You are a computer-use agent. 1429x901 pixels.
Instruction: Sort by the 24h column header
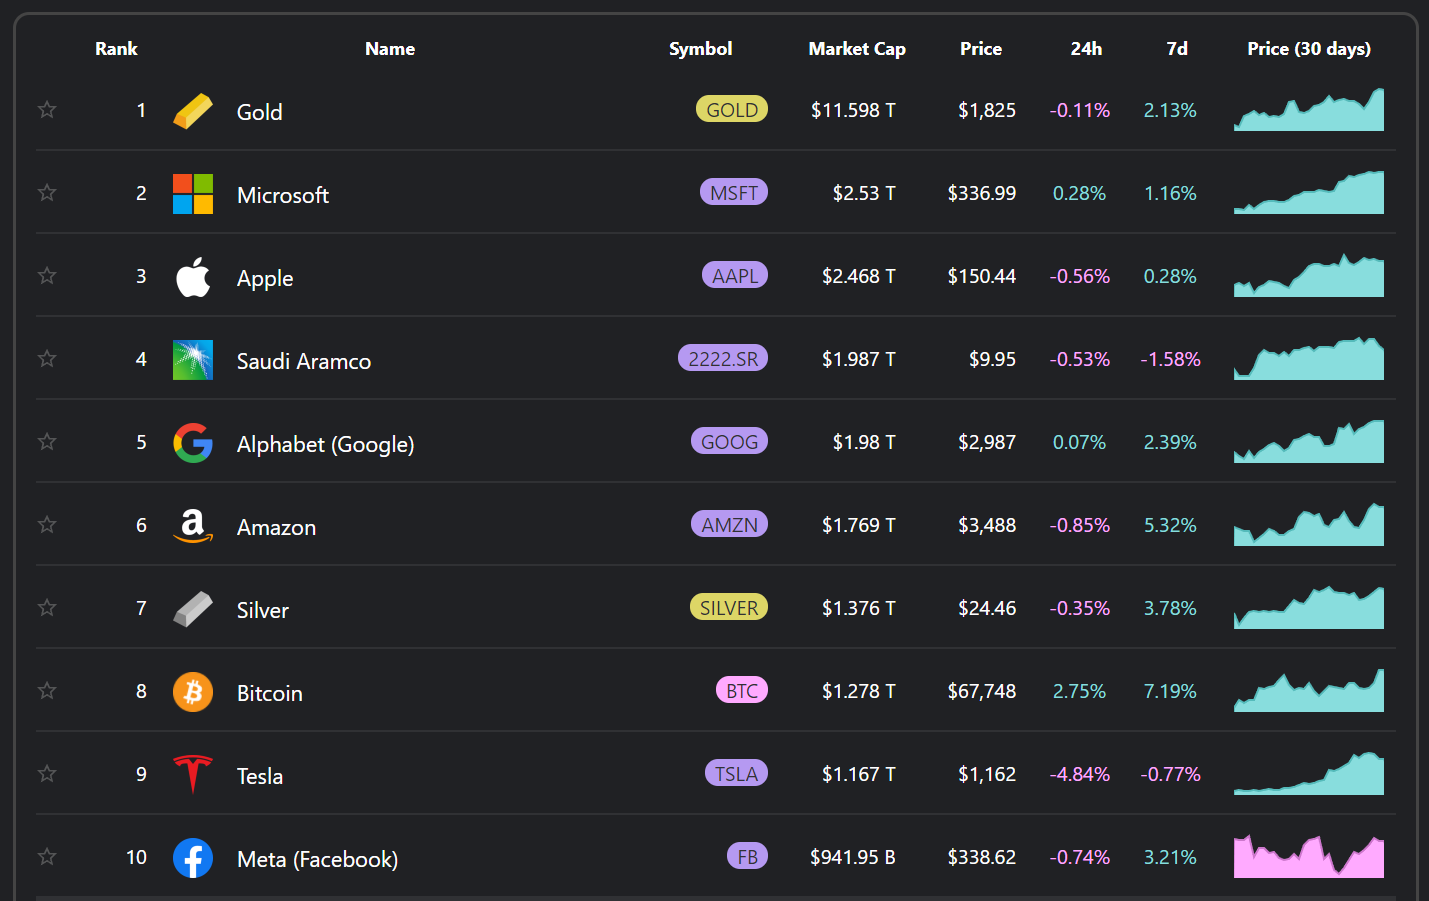(x=1086, y=49)
